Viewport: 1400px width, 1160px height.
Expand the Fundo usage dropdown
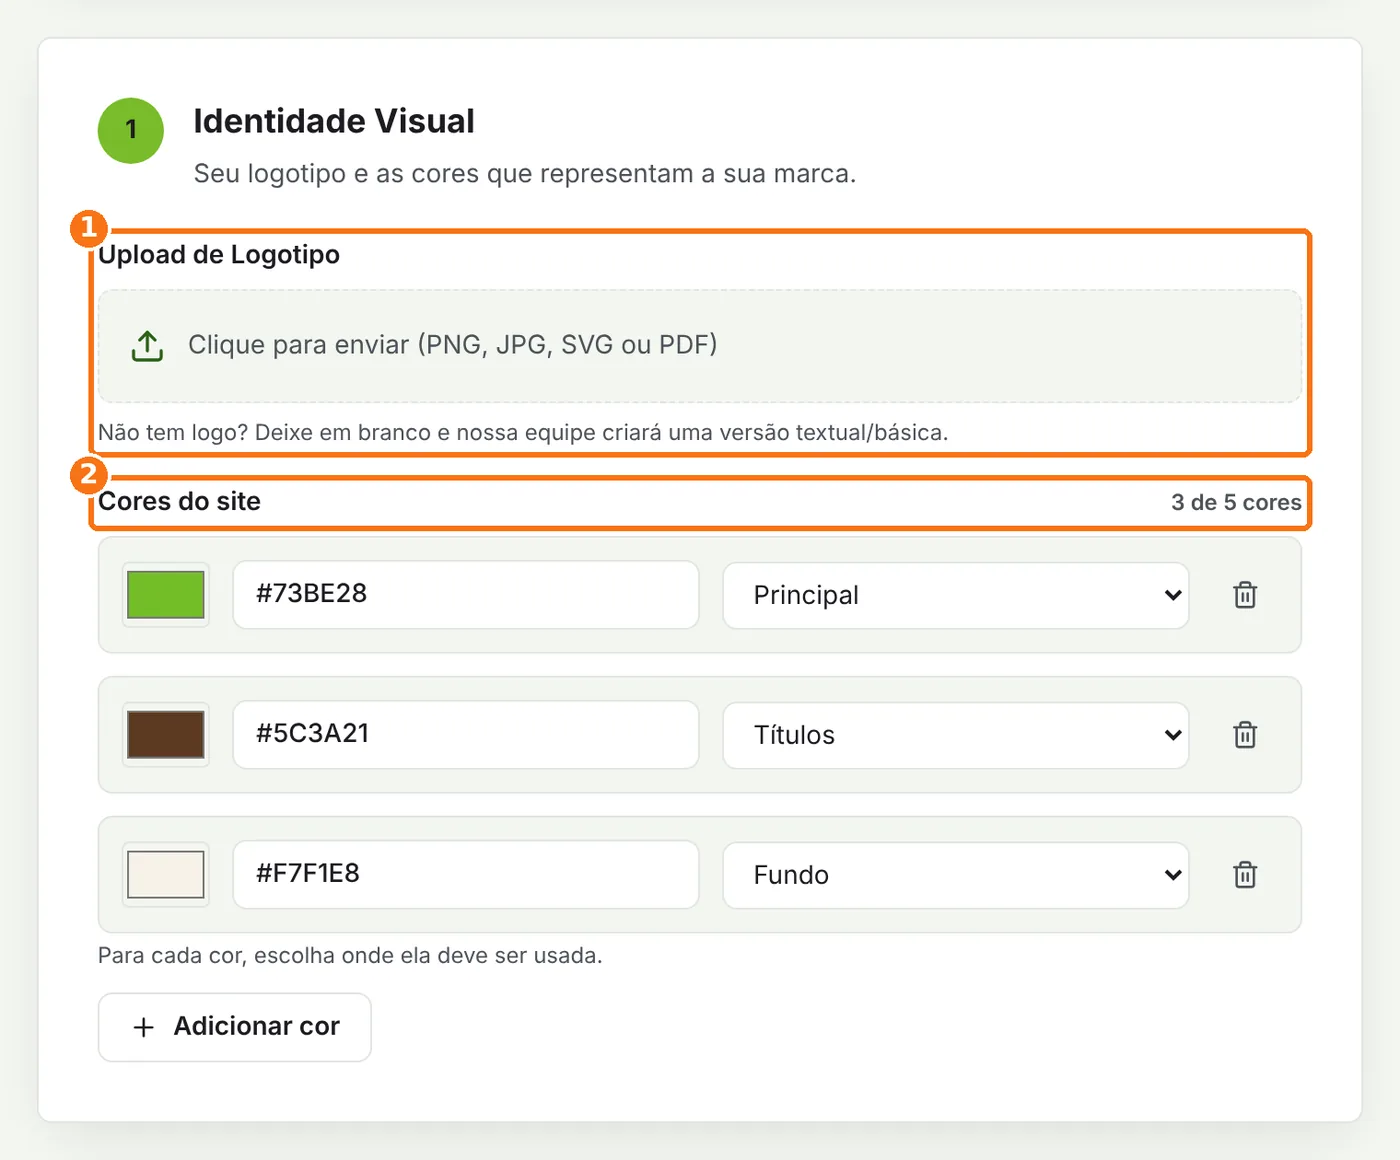956,875
